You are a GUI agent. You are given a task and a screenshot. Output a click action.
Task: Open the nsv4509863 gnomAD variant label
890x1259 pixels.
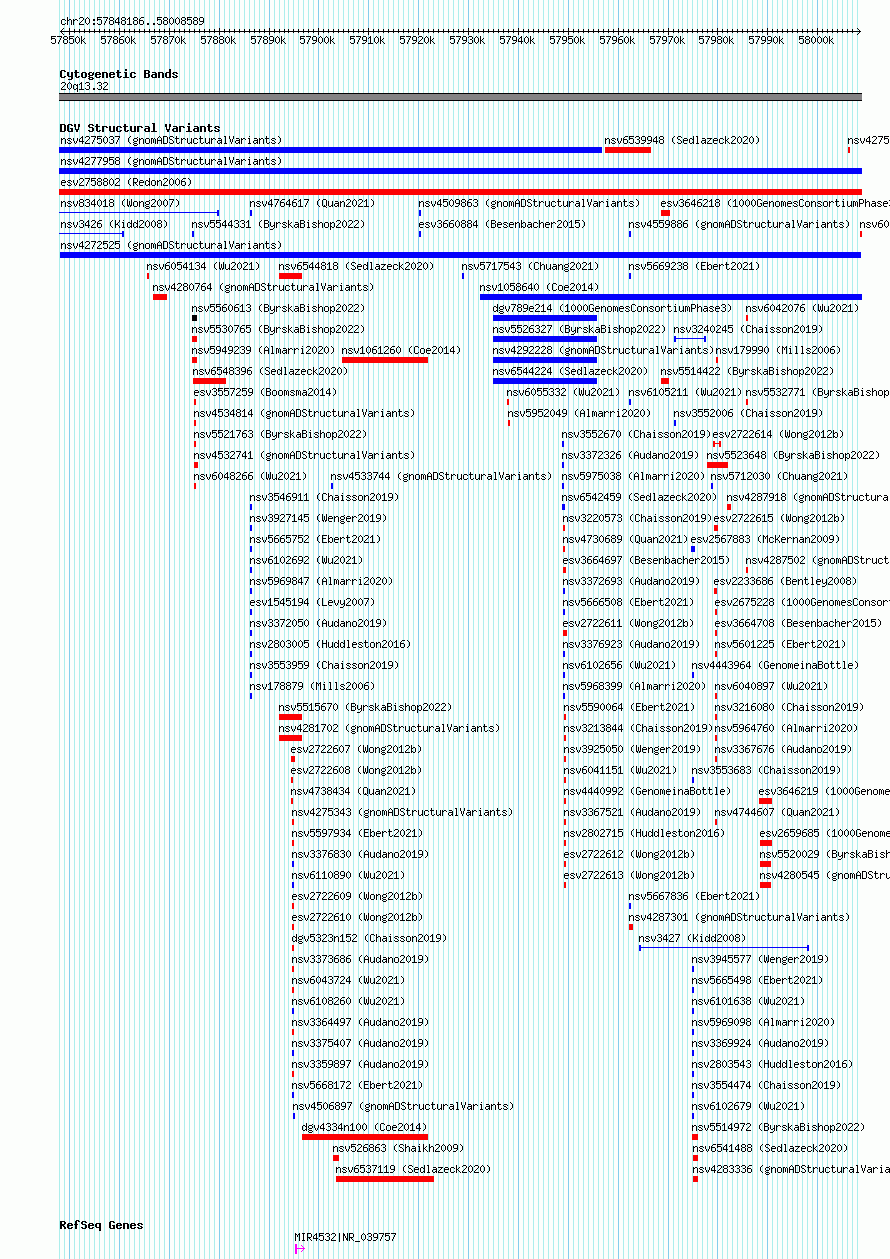[x=529, y=203]
